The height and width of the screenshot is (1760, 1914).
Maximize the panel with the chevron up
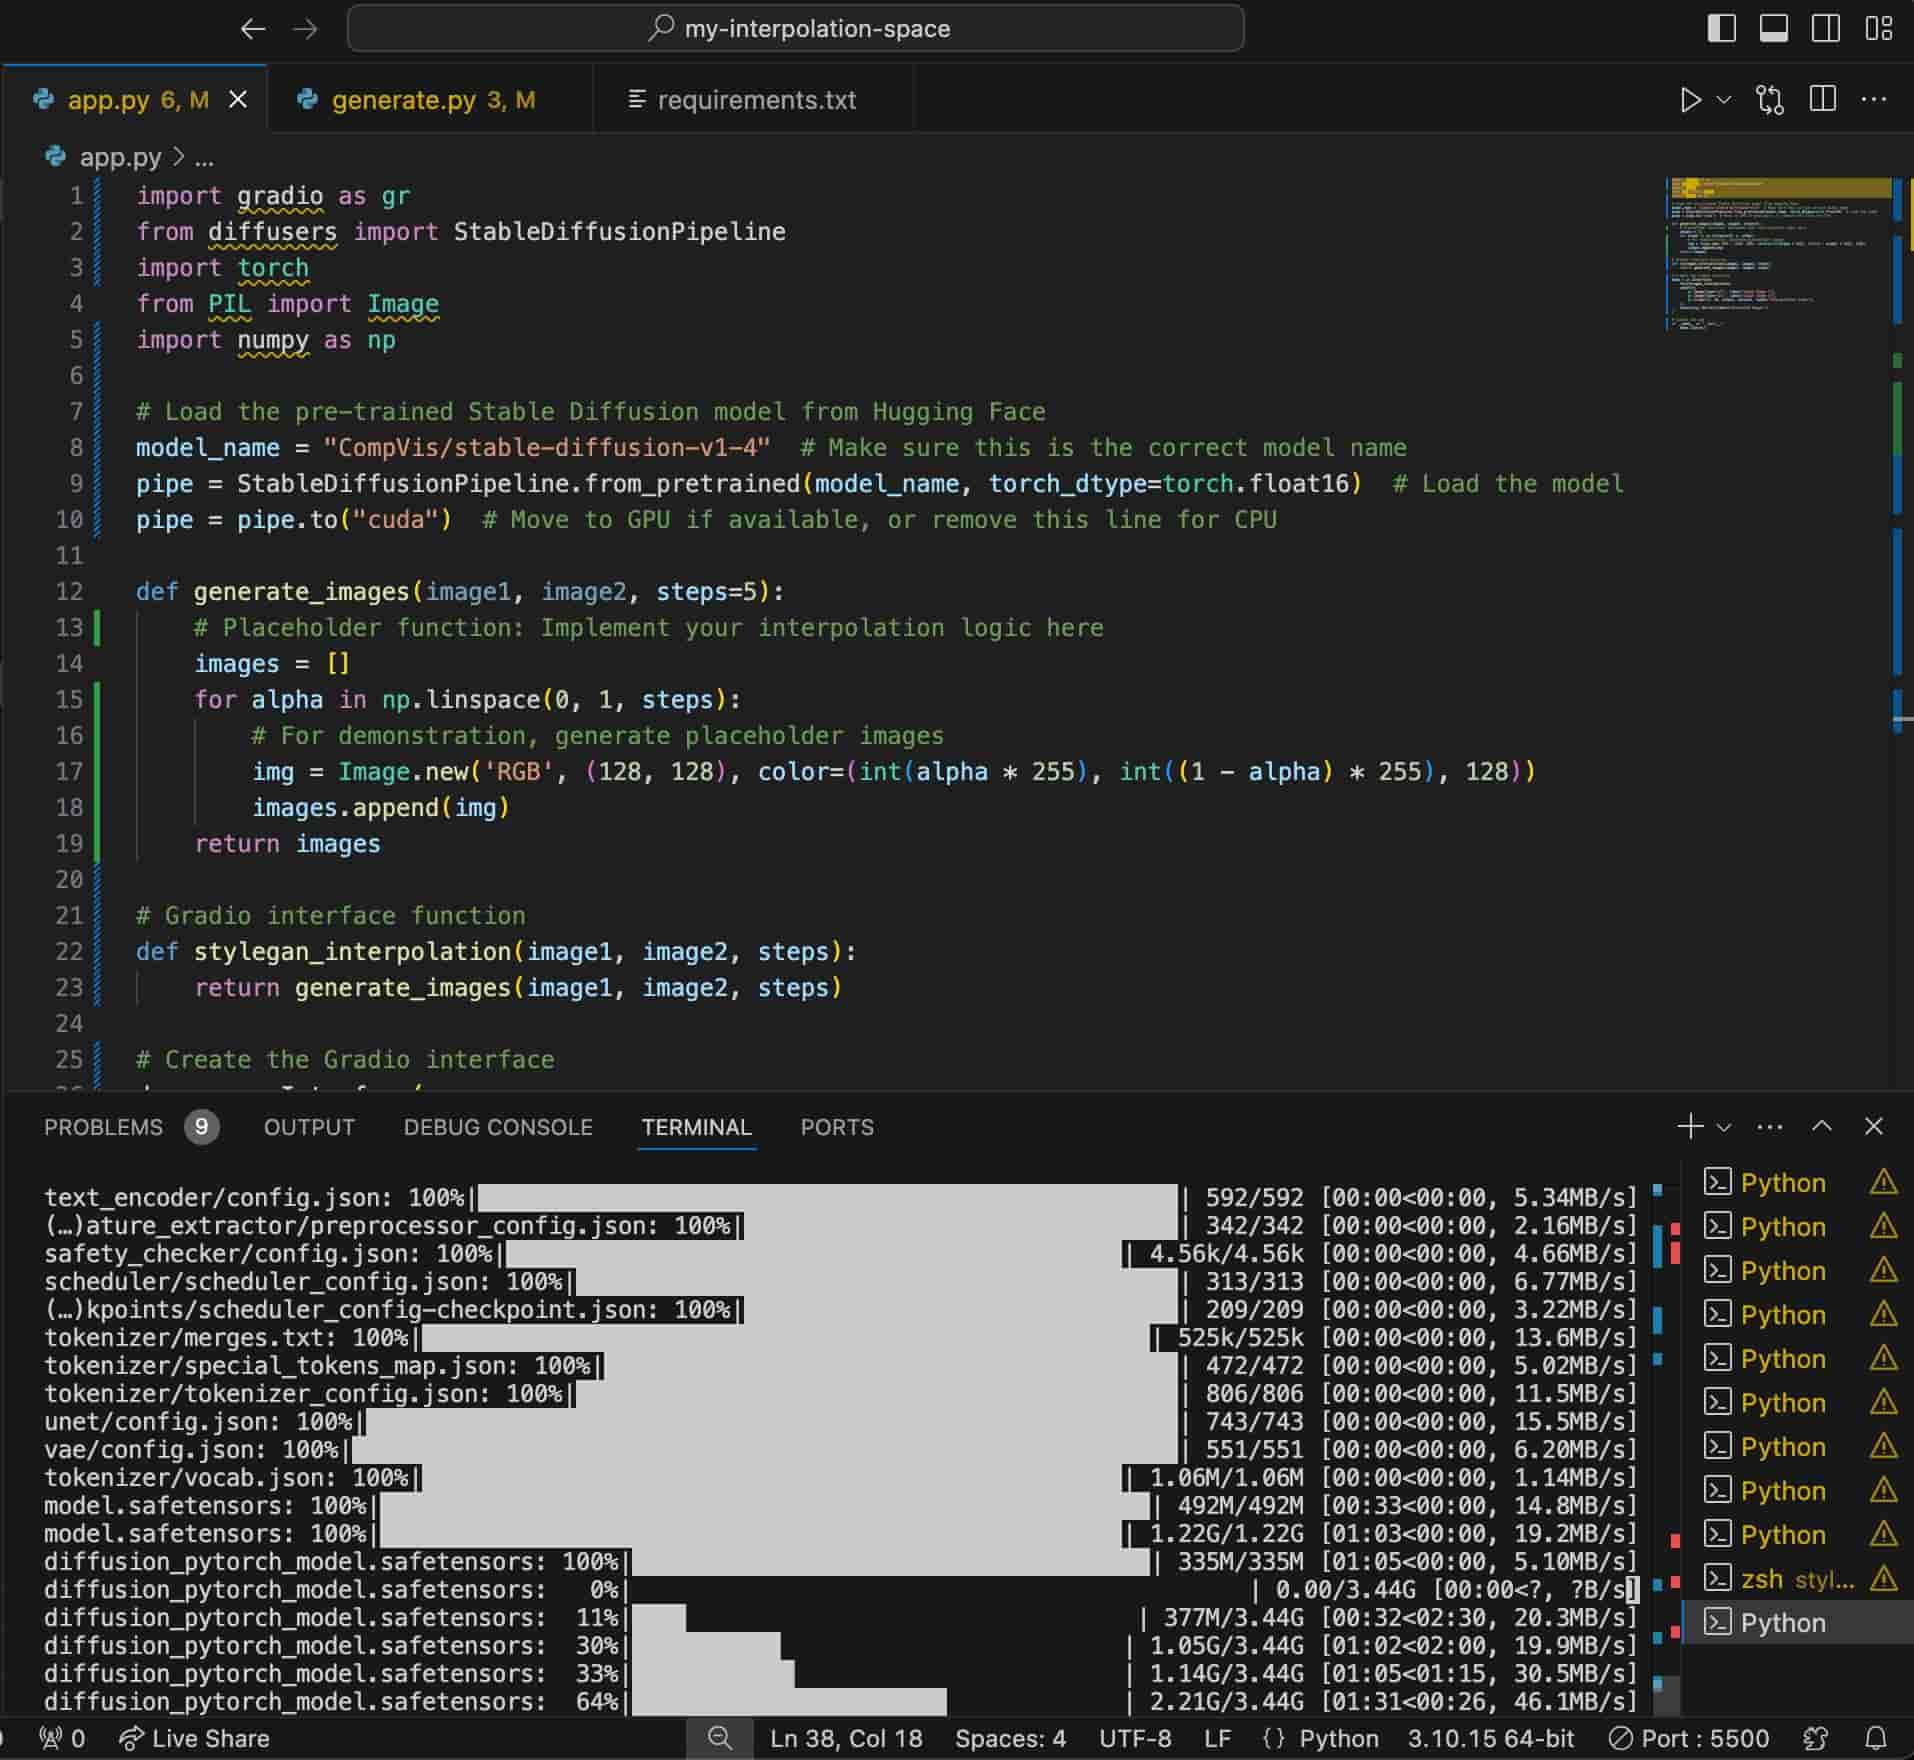point(1821,1126)
